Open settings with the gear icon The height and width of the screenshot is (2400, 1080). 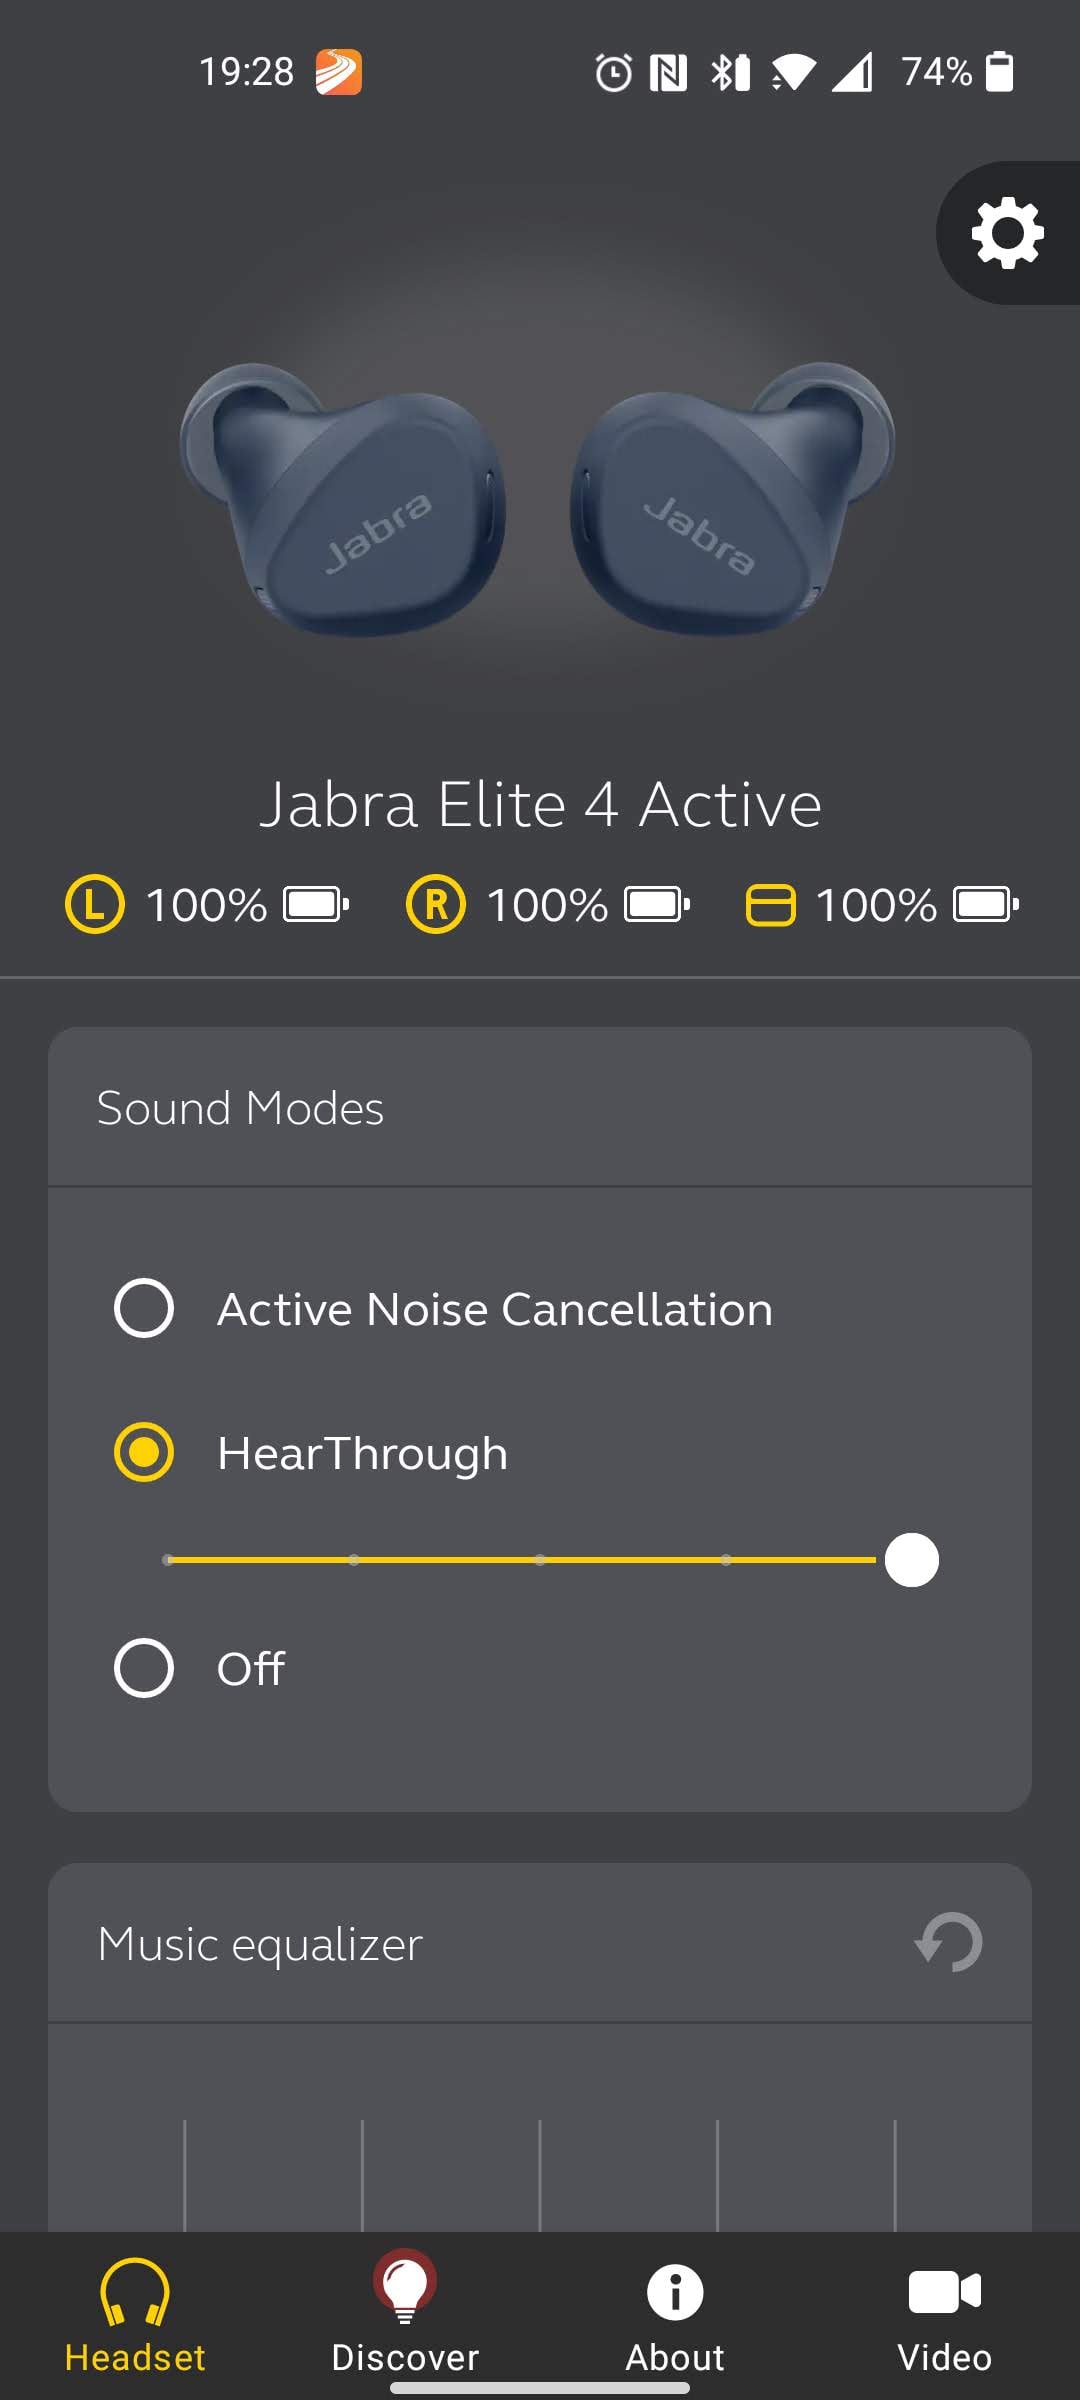click(x=1007, y=233)
